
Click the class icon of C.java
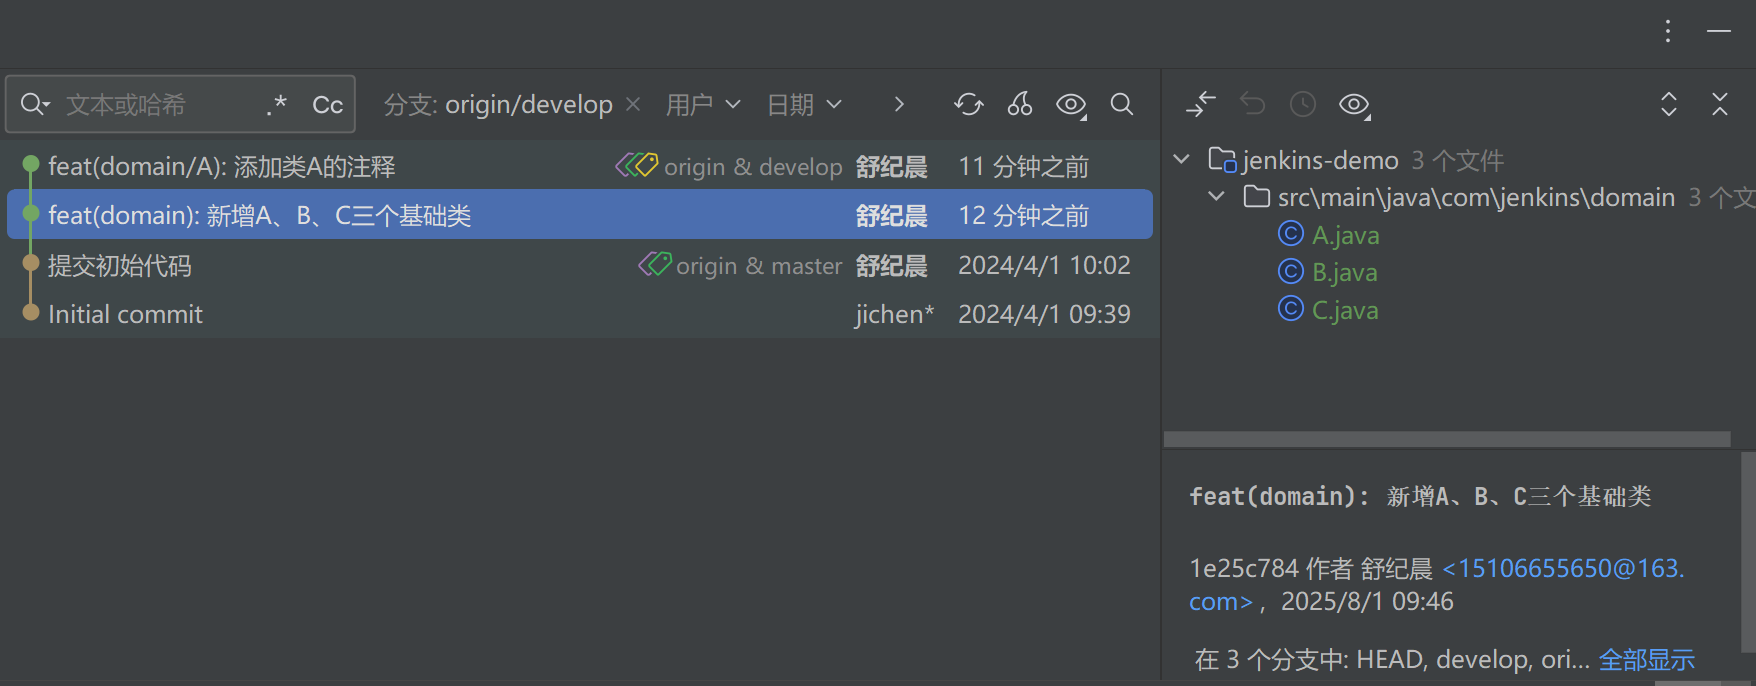click(1291, 308)
